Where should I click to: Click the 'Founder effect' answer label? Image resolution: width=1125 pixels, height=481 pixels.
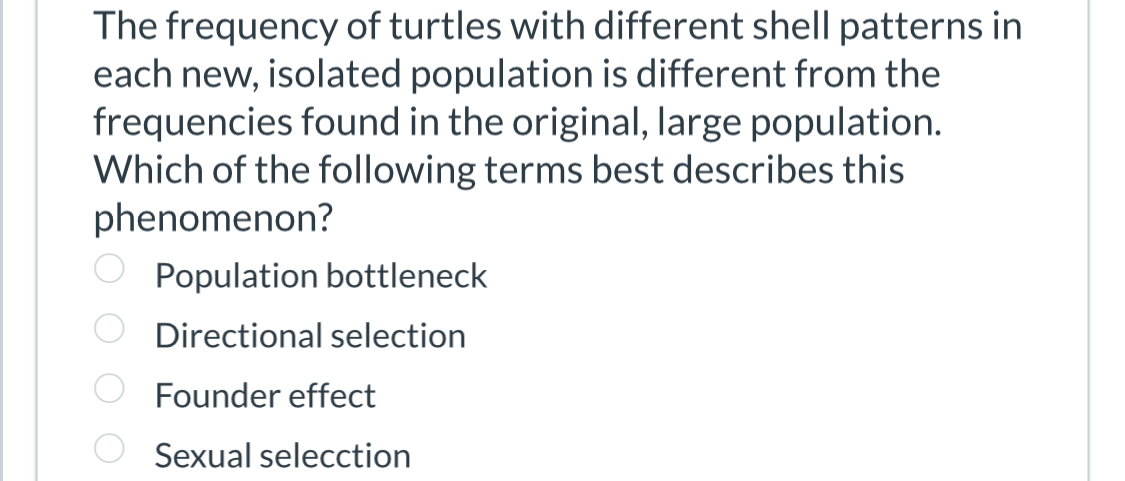(265, 396)
